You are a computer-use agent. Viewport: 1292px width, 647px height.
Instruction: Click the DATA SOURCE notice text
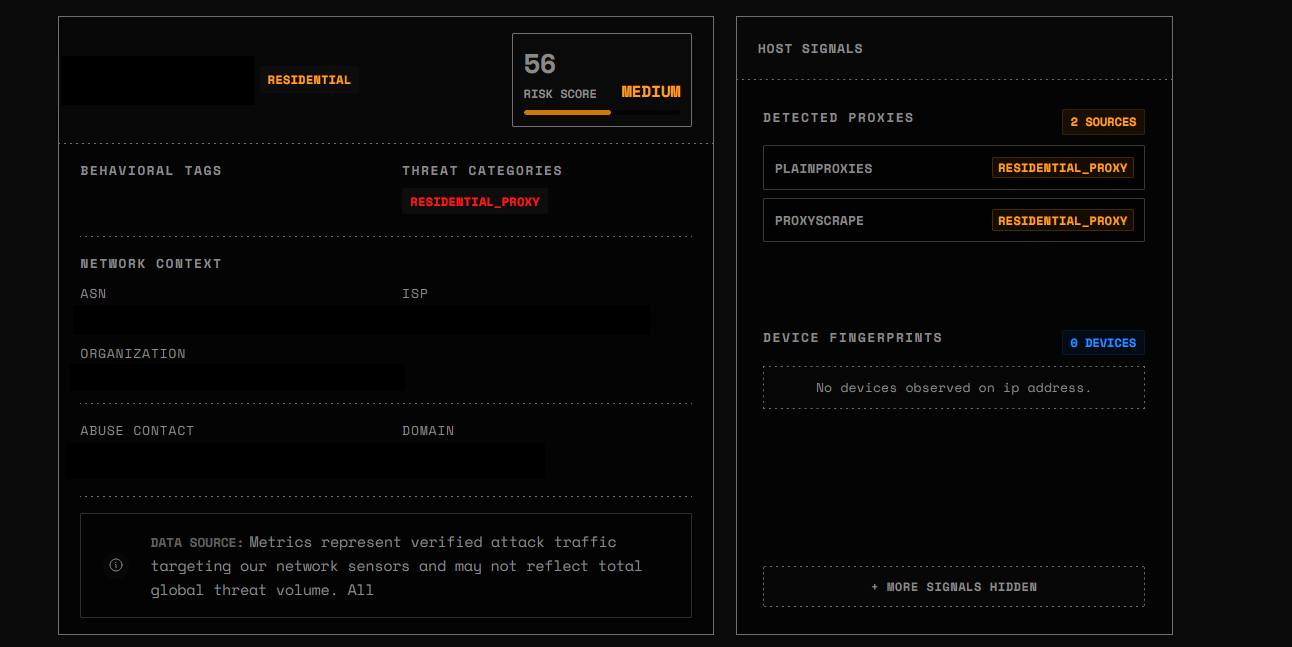coord(397,566)
